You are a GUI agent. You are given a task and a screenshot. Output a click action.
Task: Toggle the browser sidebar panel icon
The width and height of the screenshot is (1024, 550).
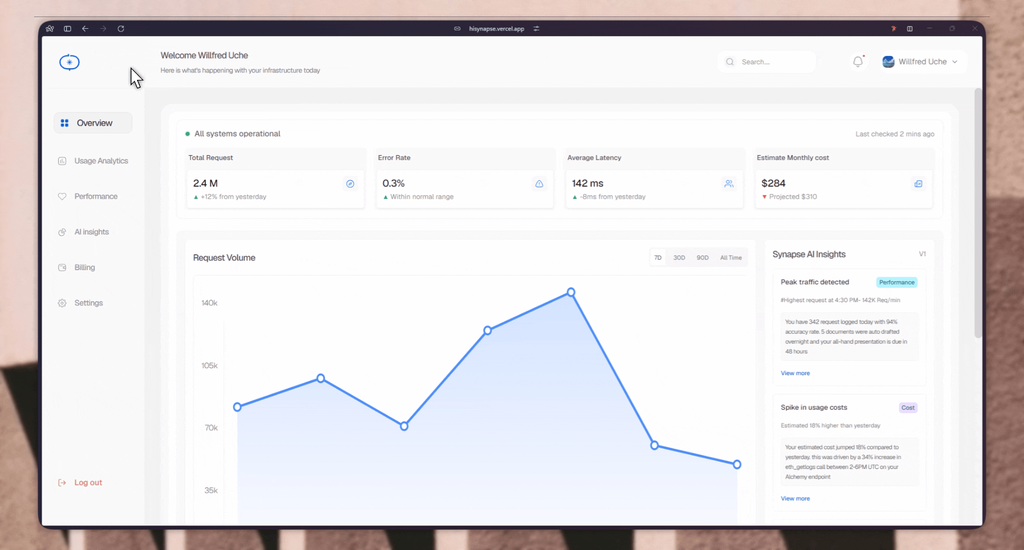tap(67, 29)
